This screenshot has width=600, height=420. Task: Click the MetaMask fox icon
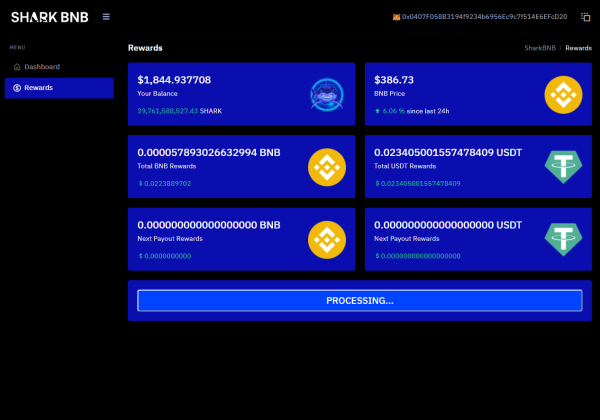point(396,17)
